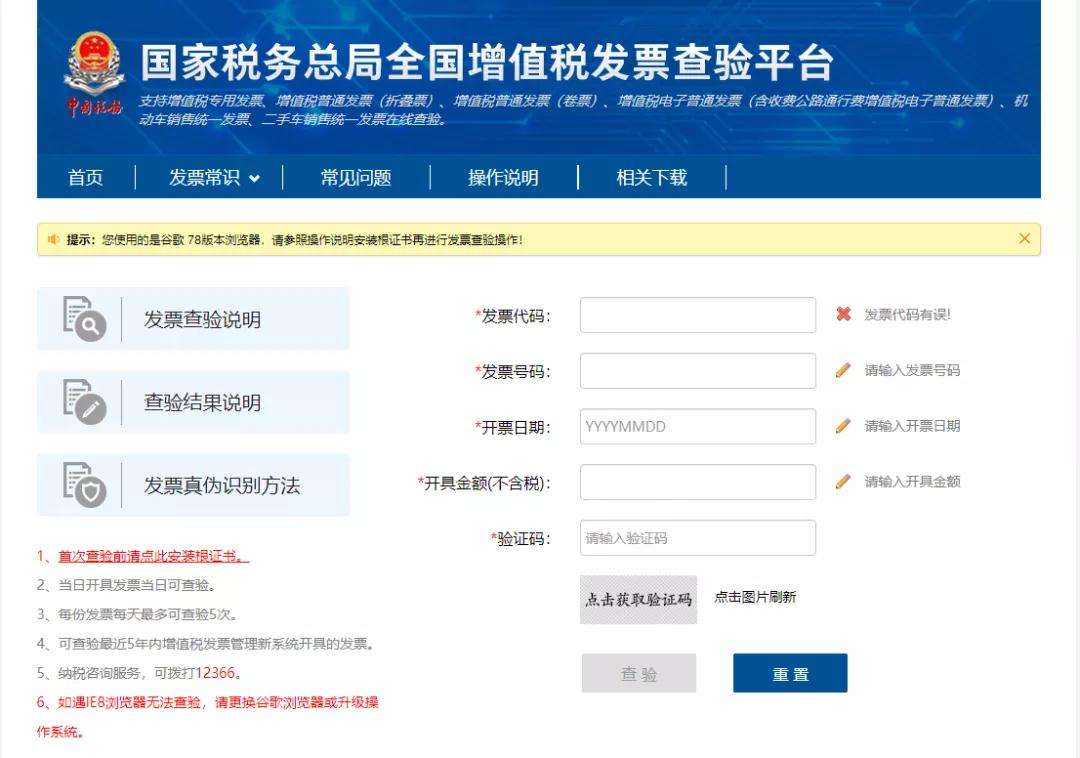The image size is (1080, 758).
Task: Open the 相关下载 page
Action: point(651,178)
